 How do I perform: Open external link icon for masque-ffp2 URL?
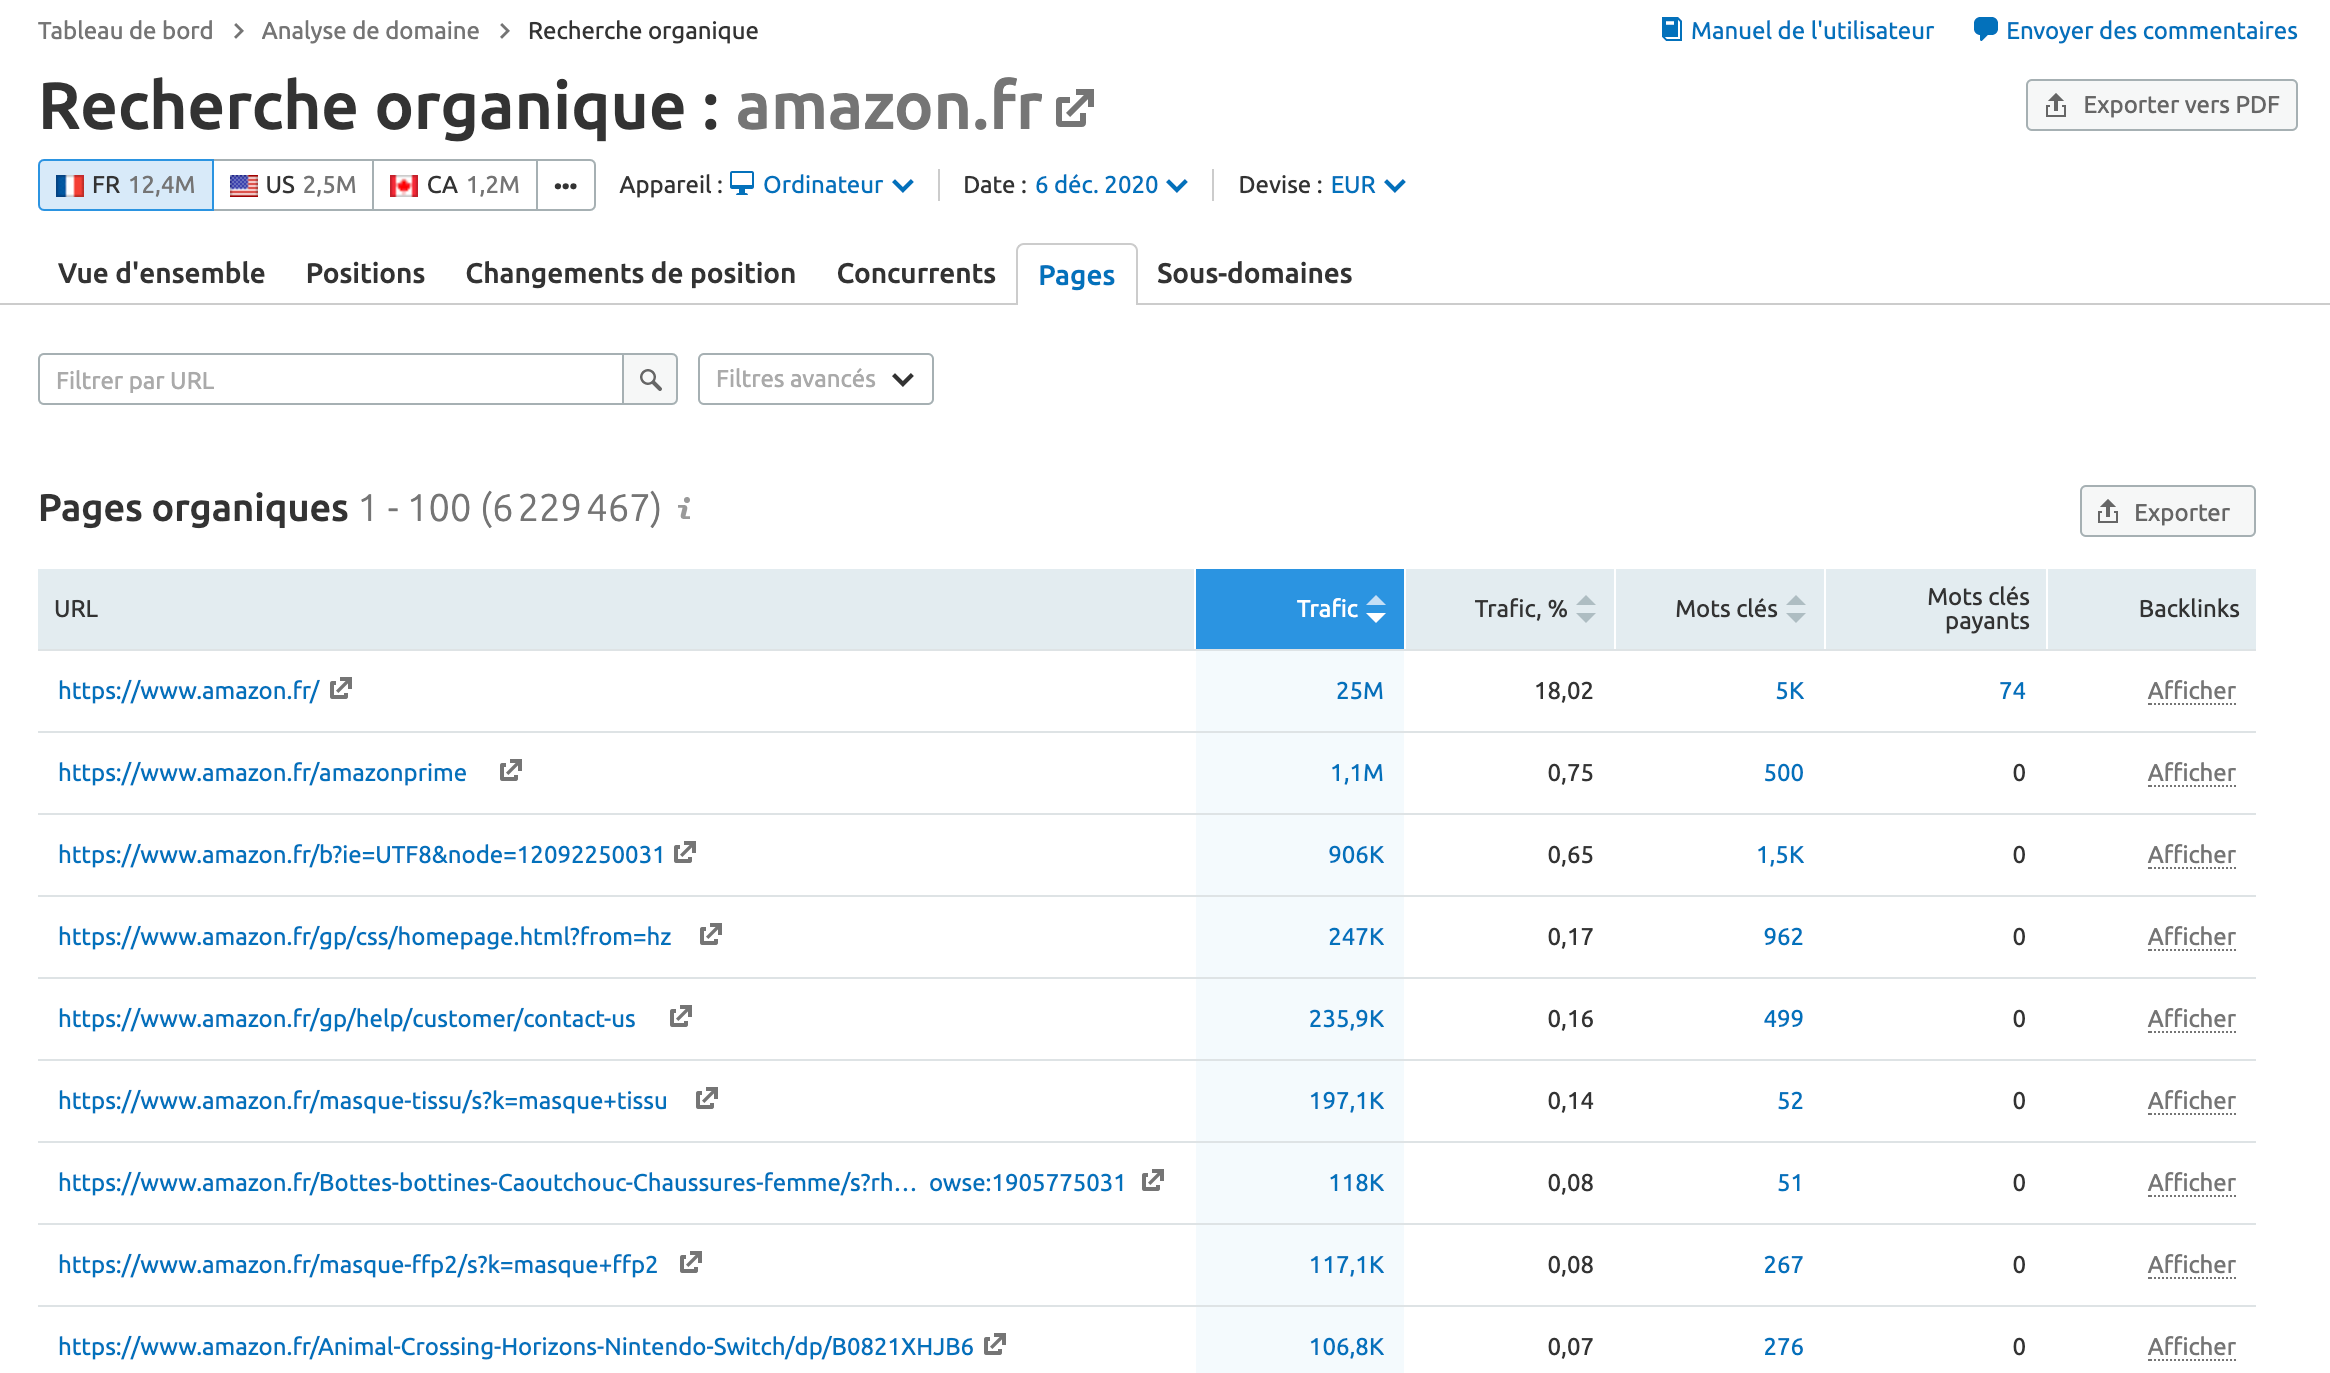point(691,1262)
